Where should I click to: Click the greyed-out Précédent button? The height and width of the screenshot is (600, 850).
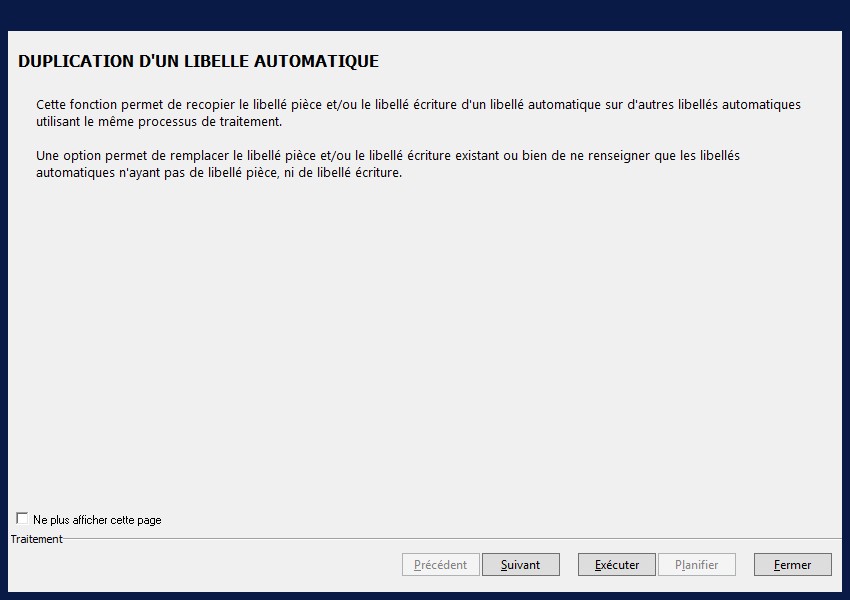coord(440,565)
